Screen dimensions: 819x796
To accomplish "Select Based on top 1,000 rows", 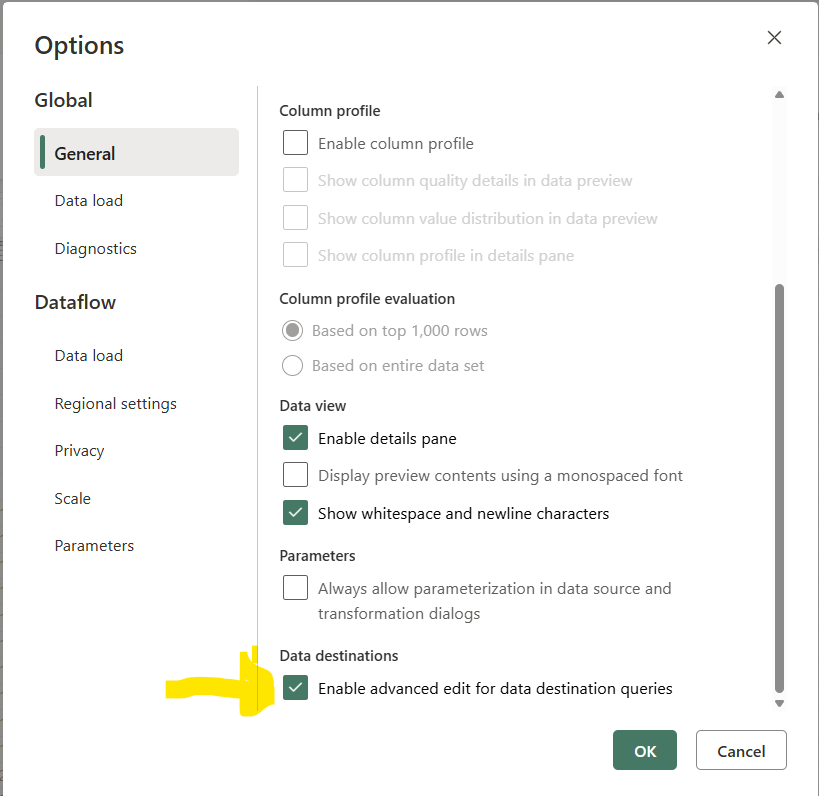I will [x=292, y=331].
